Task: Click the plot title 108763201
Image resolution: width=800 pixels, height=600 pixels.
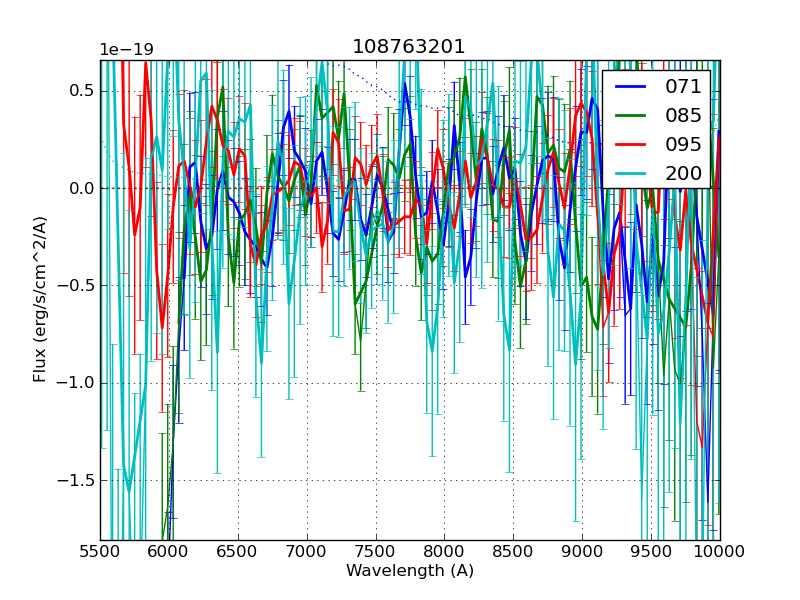Action: [409, 47]
